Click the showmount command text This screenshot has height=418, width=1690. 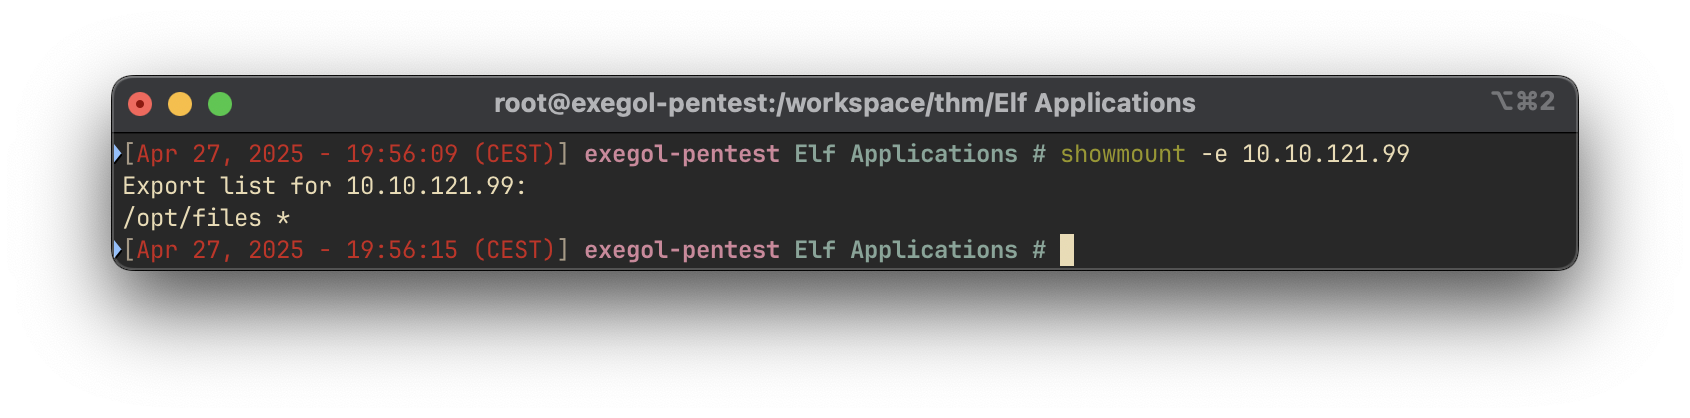tap(1123, 154)
